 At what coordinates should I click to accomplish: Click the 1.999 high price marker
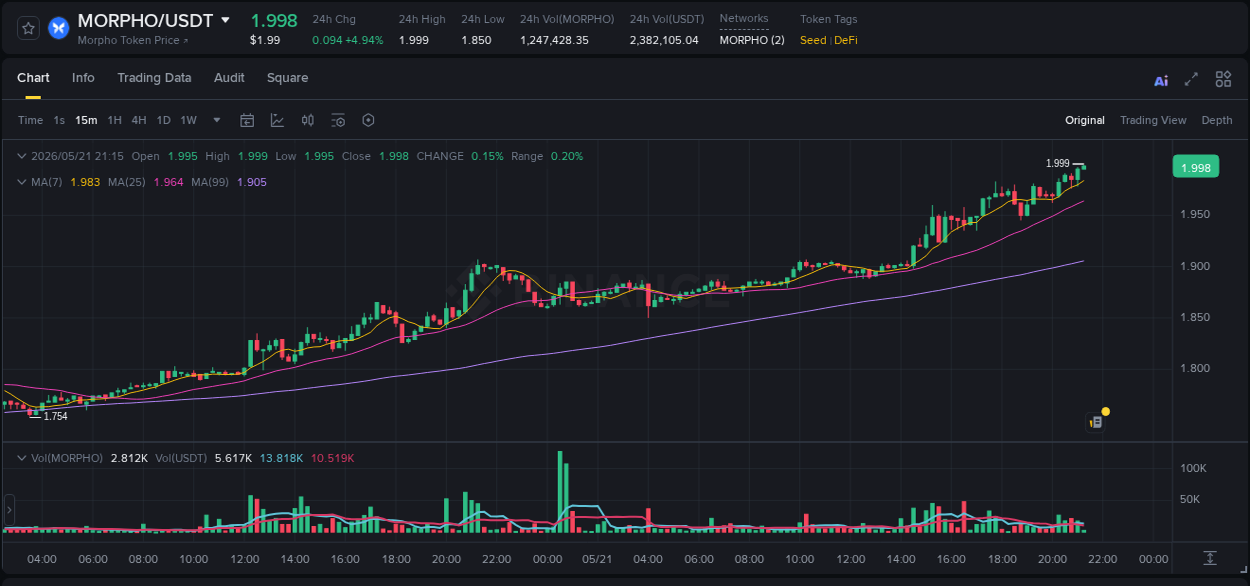(1058, 163)
